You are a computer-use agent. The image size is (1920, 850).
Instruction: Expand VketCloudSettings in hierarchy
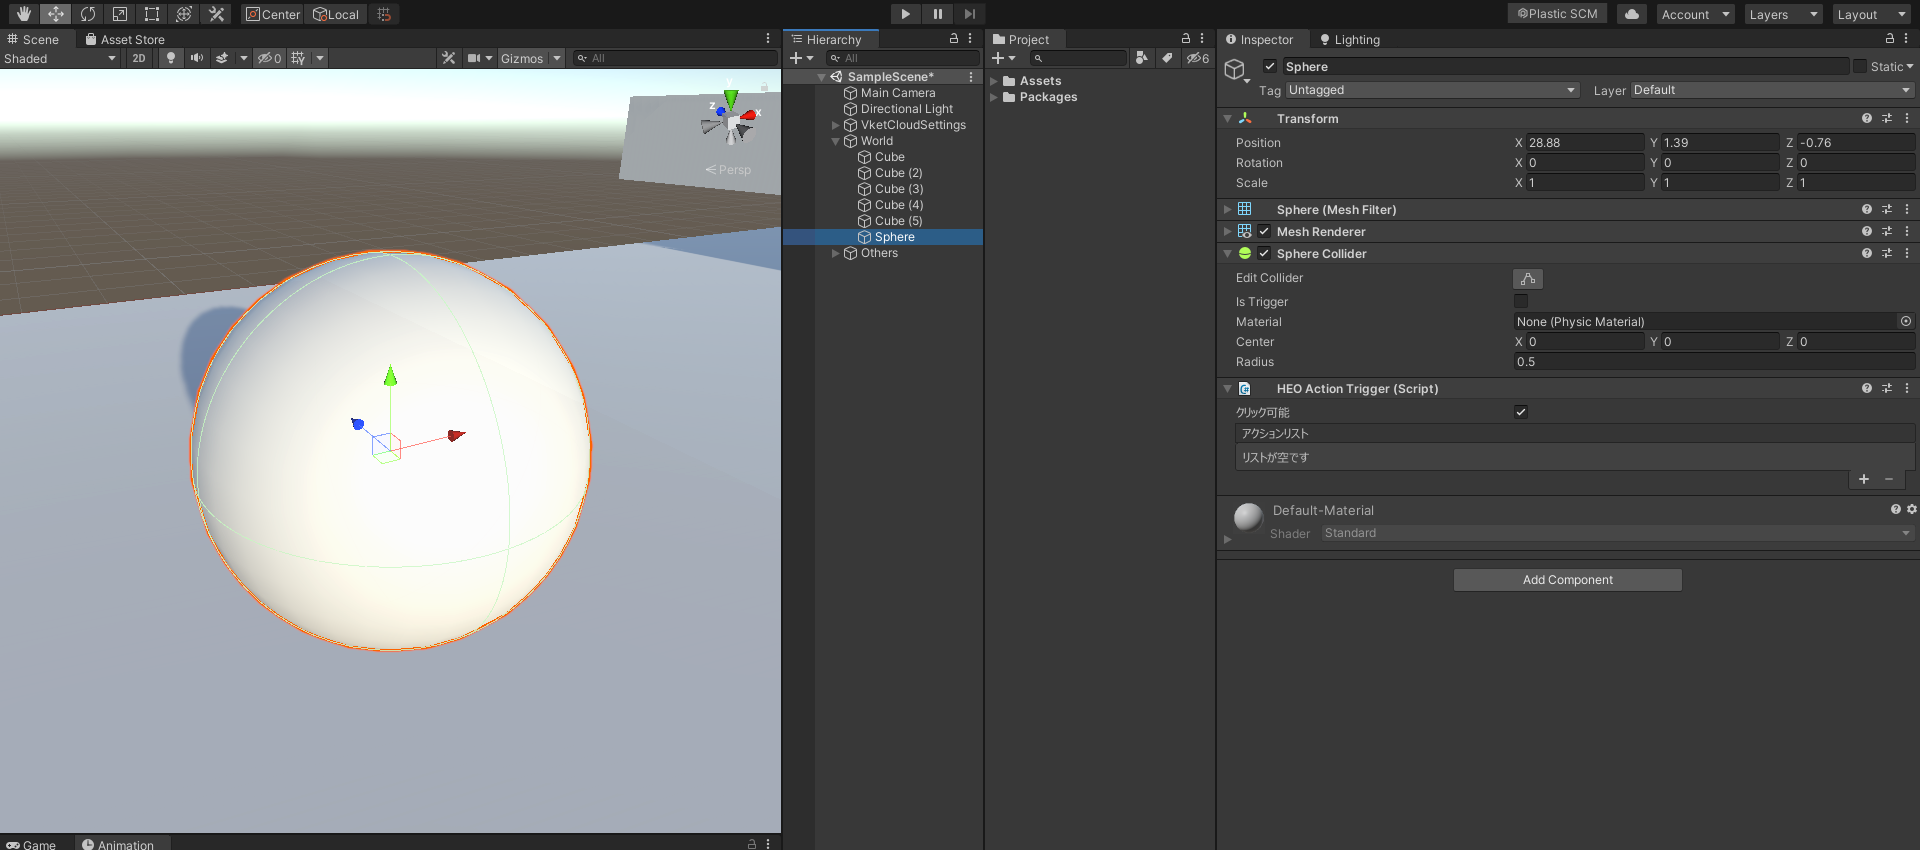click(836, 125)
